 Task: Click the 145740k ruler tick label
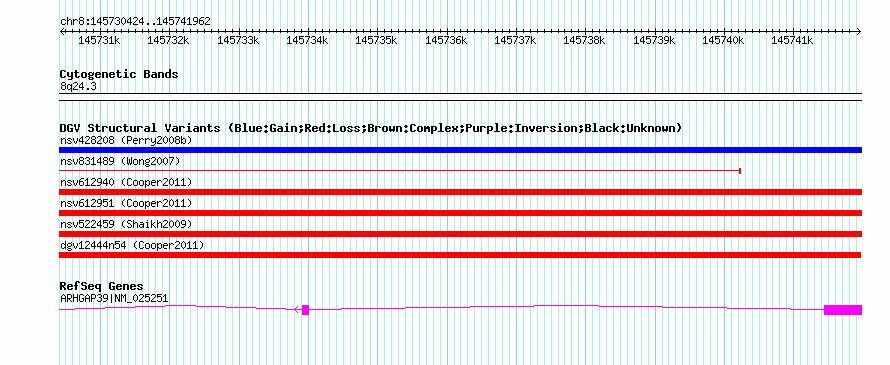pyautogui.click(x=724, y=40)
